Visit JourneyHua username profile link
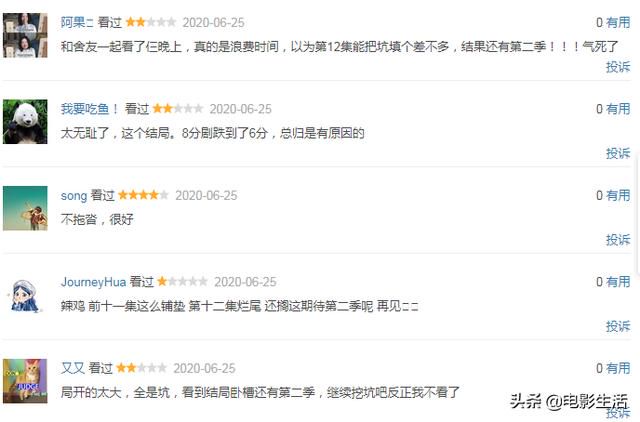 tap(93, 282)
